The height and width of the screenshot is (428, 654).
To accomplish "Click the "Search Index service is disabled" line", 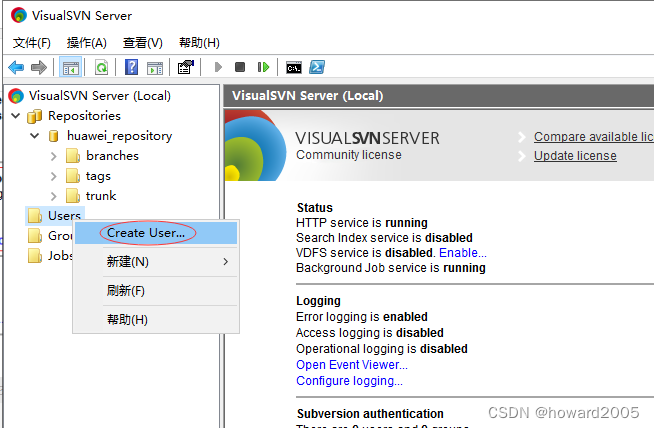I will (x=384, y=238).
